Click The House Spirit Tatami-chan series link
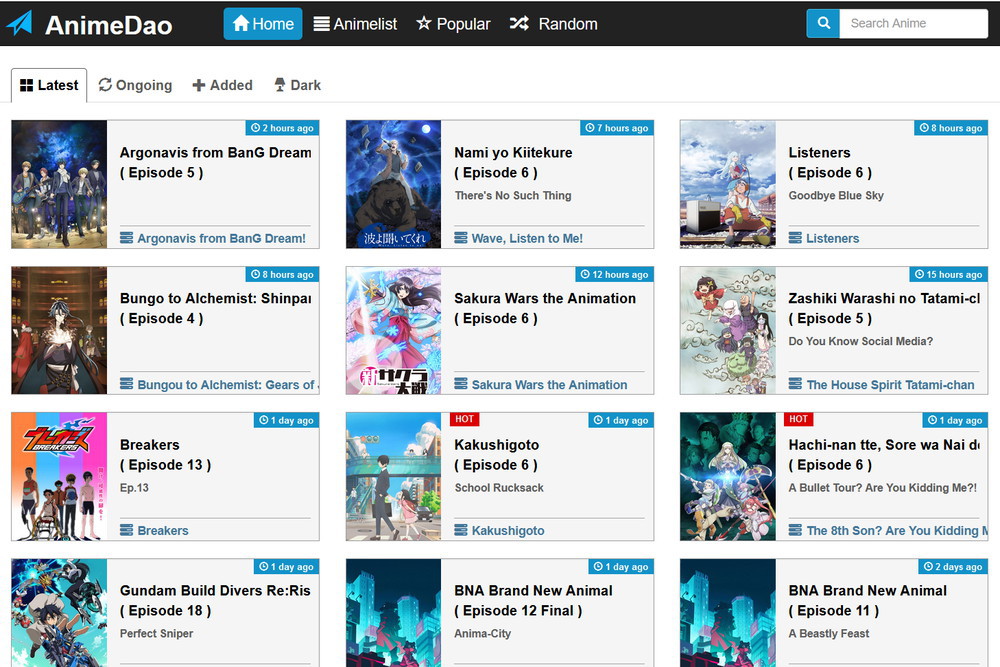The height and width of the screenshot is (667, 1000). tap(890, 385)
